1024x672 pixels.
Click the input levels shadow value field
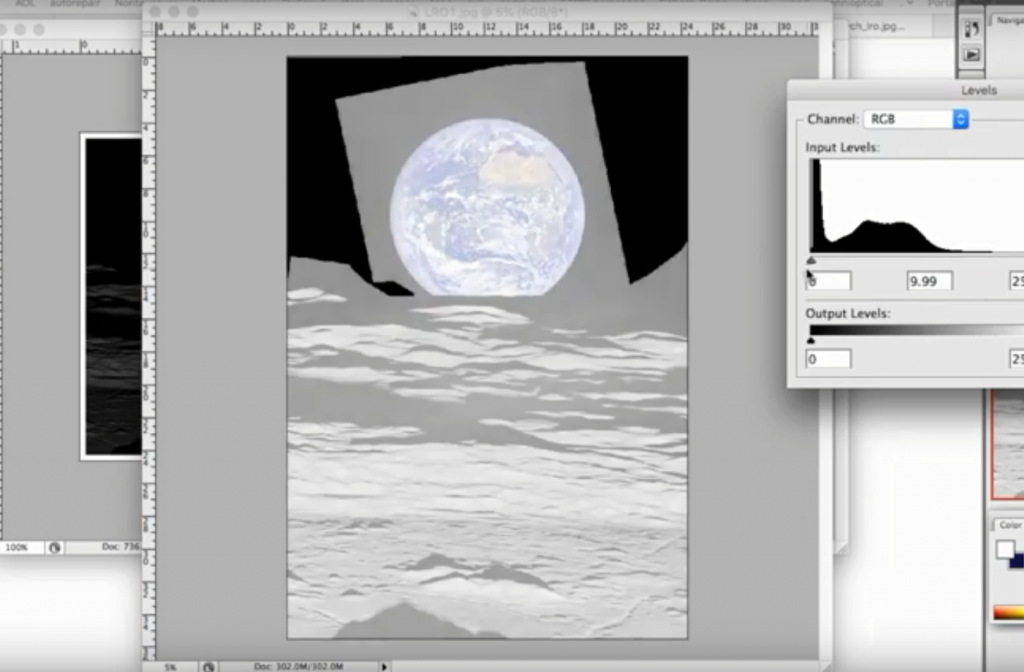pyautogui.click(x=829, y=282)
